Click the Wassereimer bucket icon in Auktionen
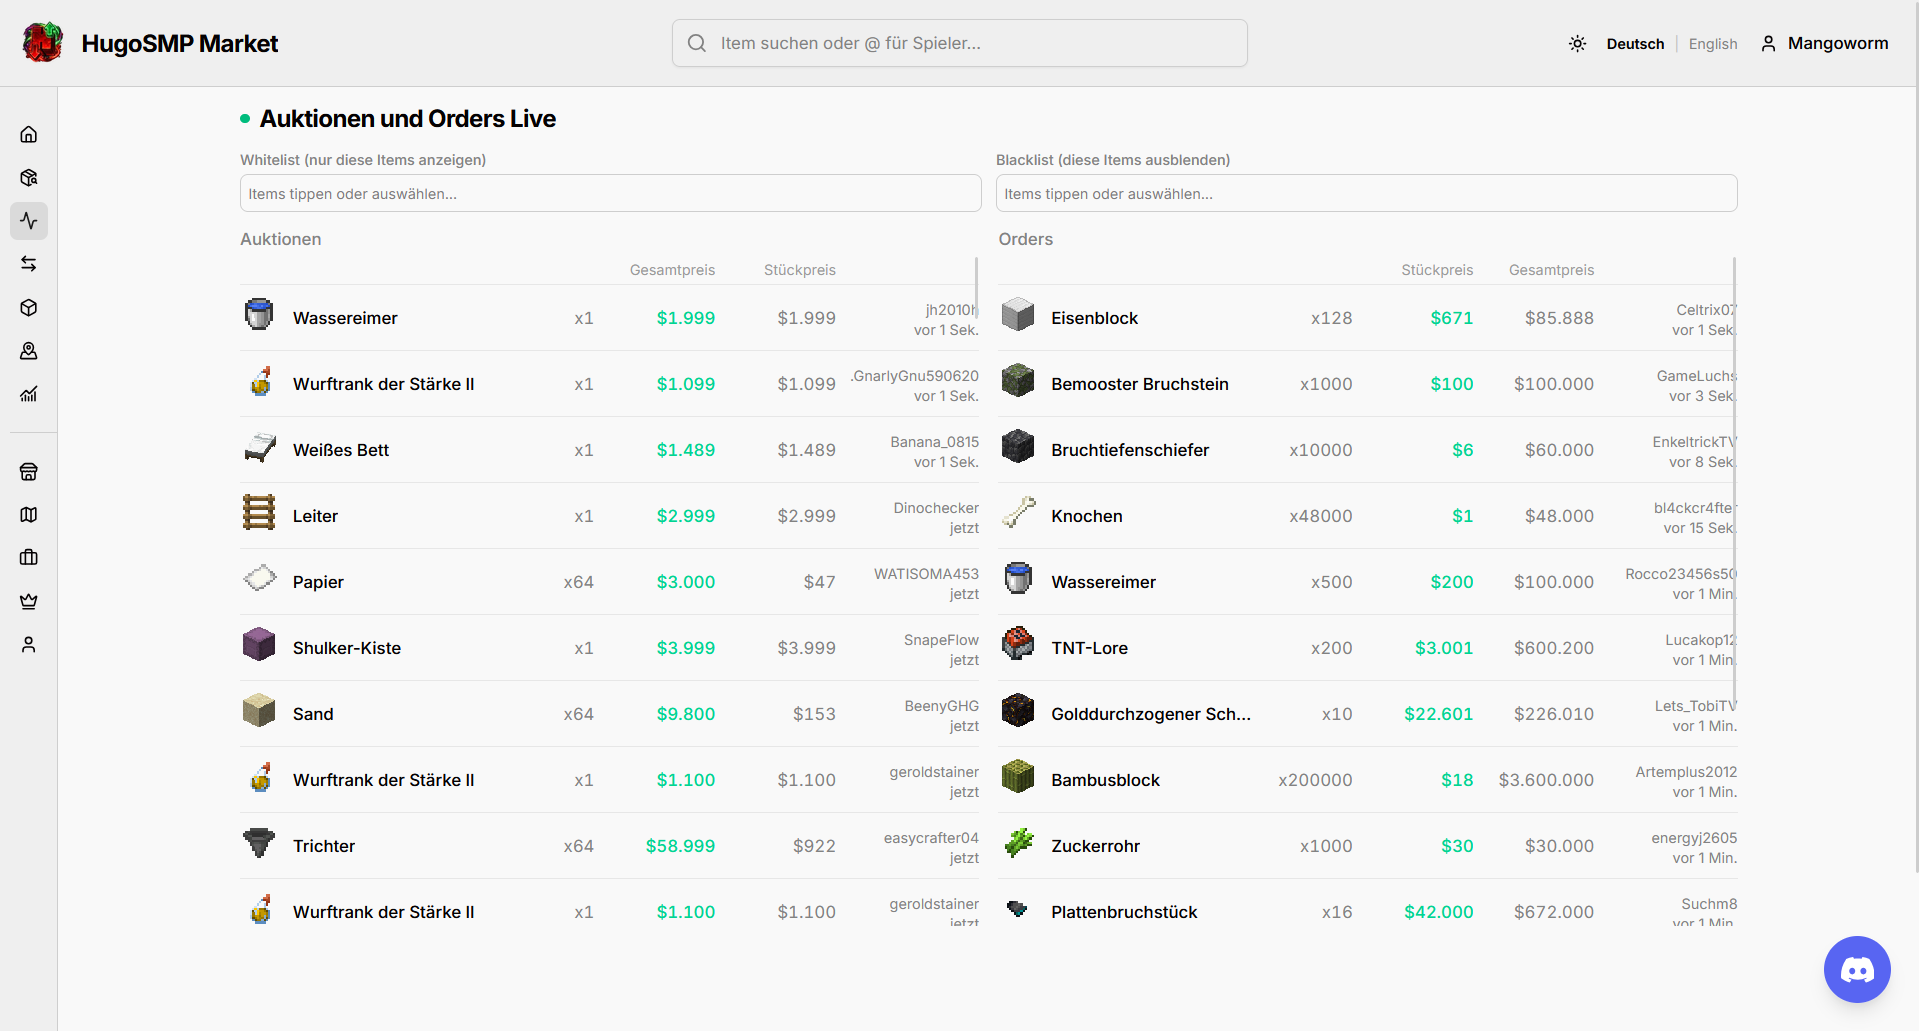This screenshot has width=1919, height=1031. [x=259, y=314]
